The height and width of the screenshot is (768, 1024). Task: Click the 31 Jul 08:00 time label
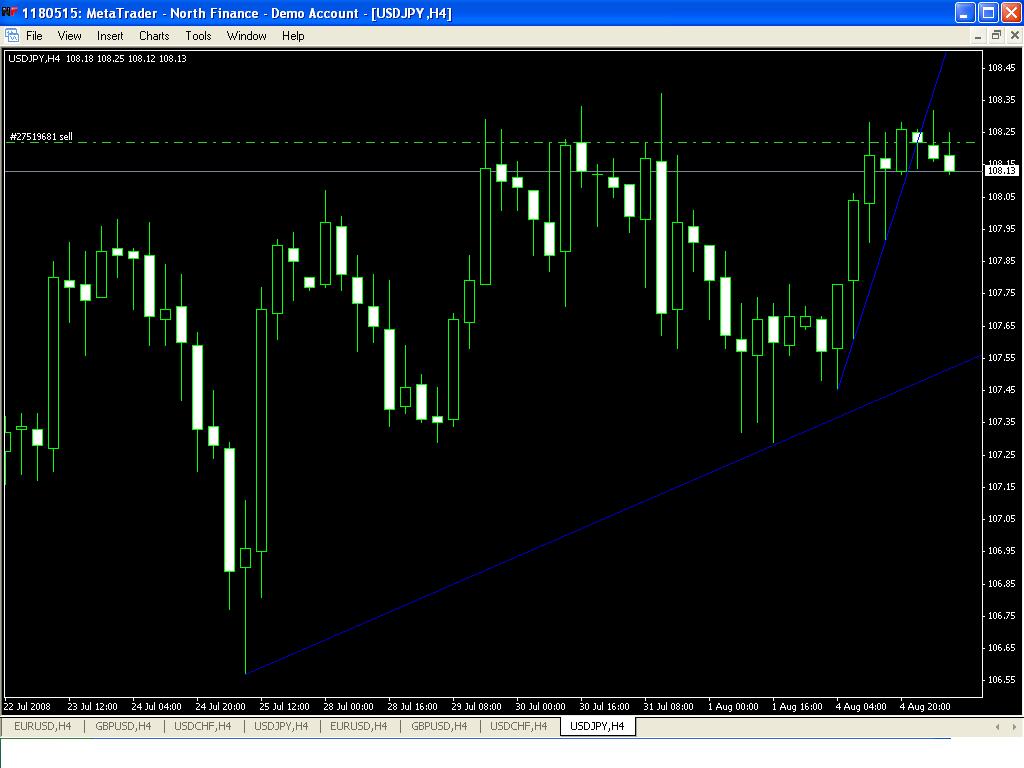pyautogui.click(x=668, y=706)
